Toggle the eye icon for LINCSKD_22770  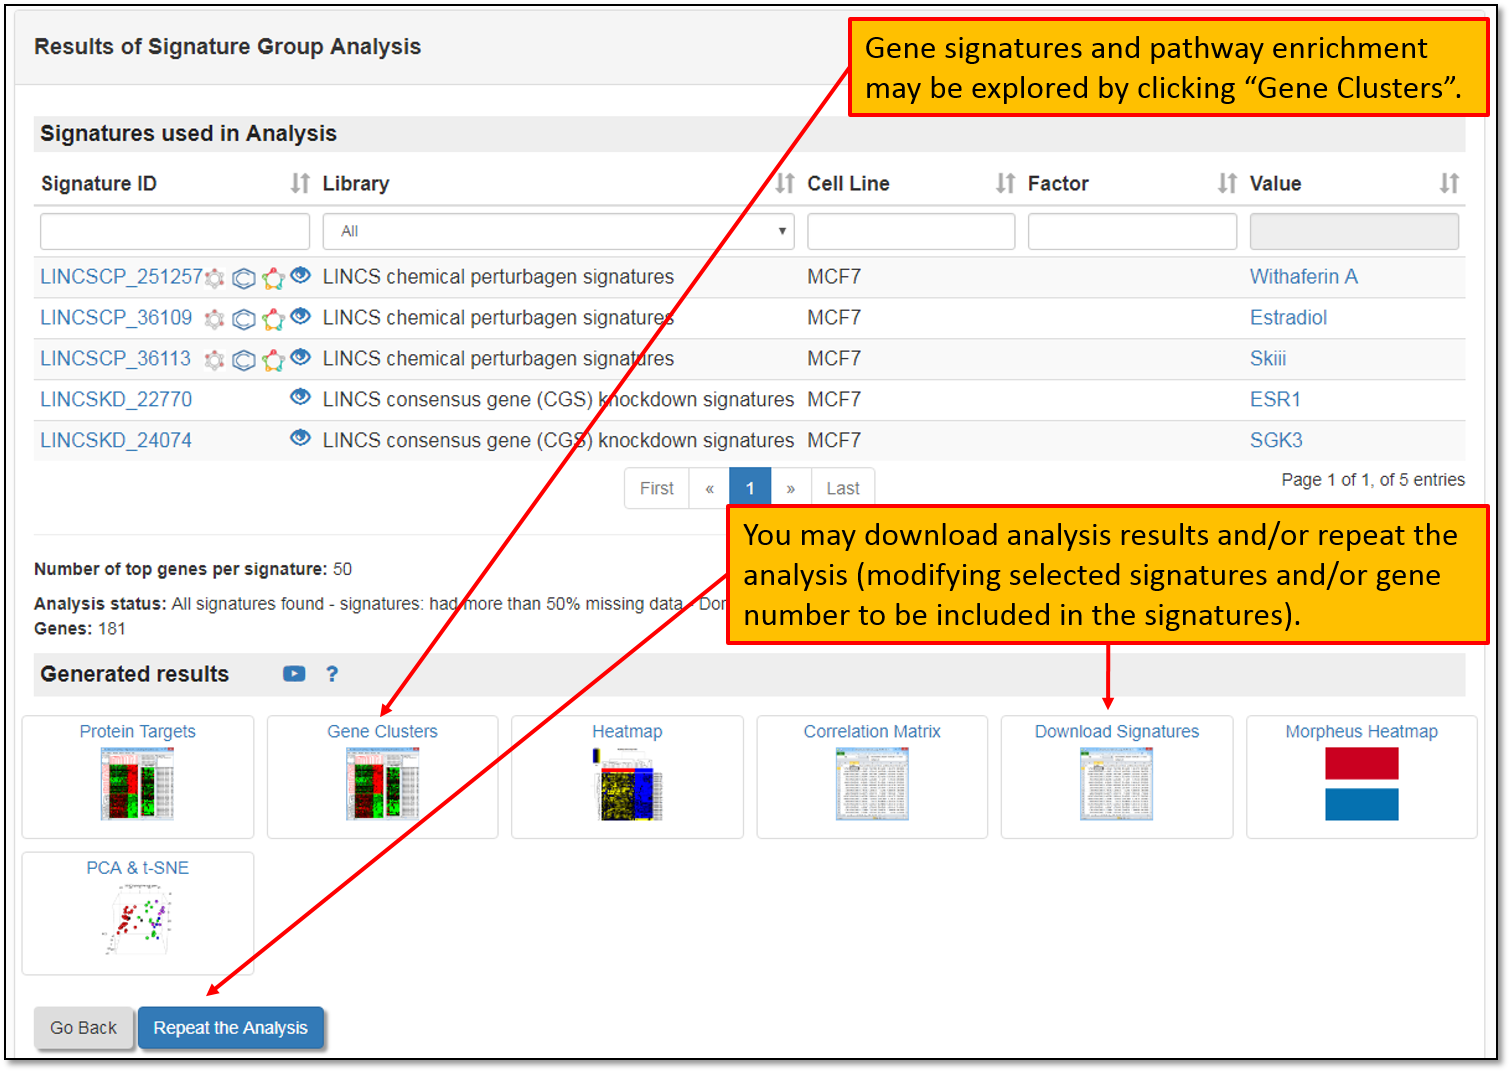click(x=300, y=397)
